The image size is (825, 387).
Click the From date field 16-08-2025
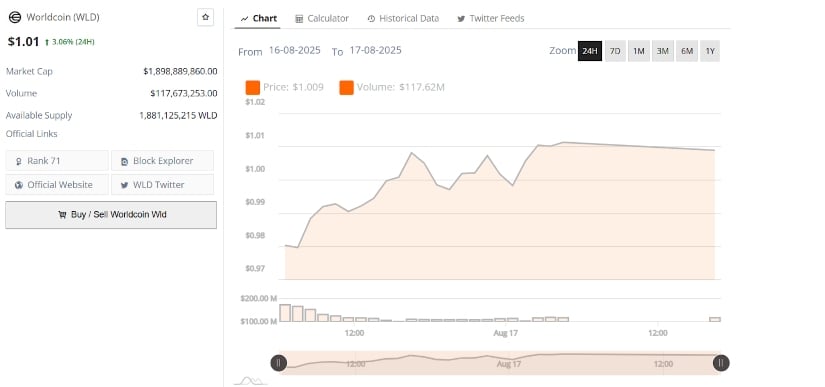295,50
